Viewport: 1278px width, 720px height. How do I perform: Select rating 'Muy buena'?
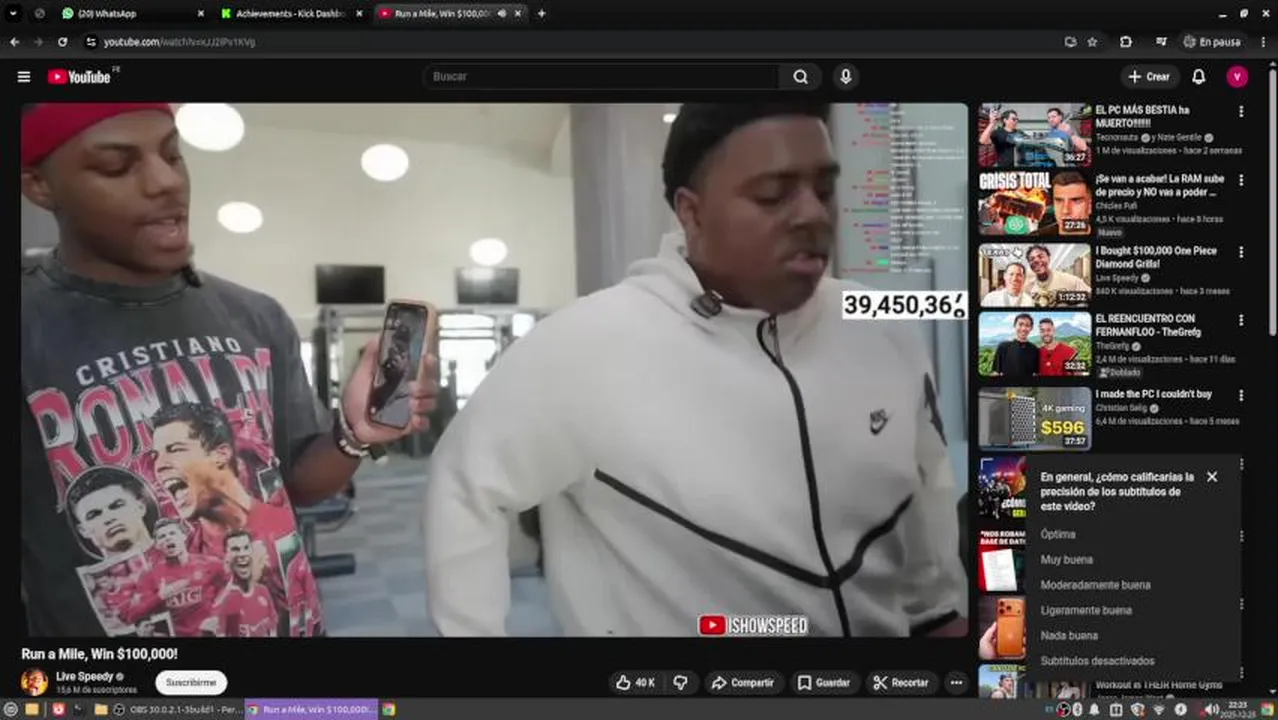click(x=1066, y=560)
